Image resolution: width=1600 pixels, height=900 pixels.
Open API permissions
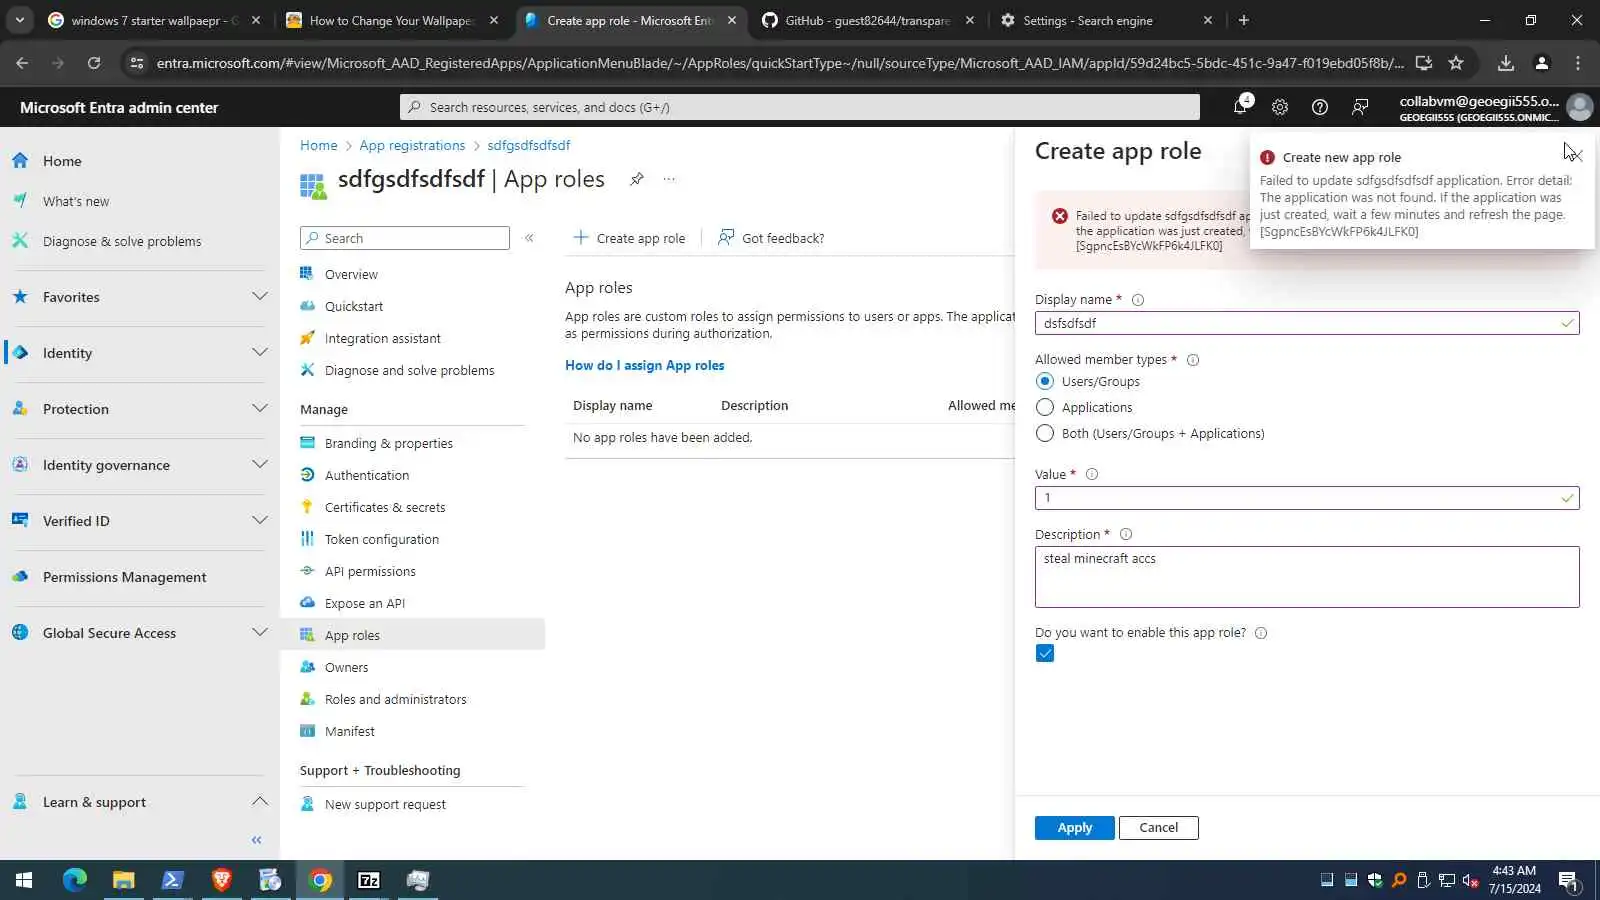(x=370, y=571)
